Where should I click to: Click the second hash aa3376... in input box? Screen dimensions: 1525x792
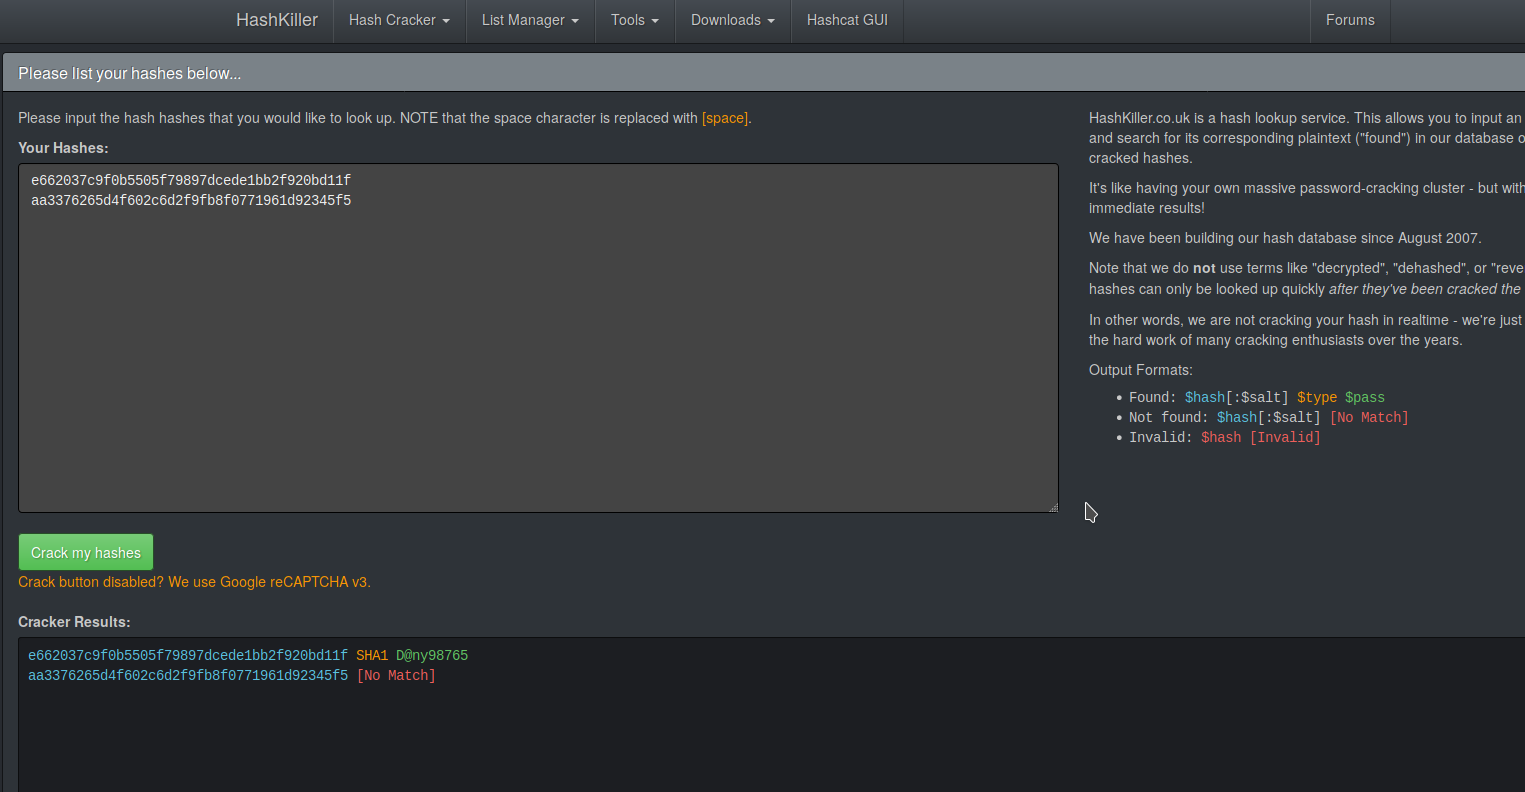pyautogui.click(x=191, y=200)
